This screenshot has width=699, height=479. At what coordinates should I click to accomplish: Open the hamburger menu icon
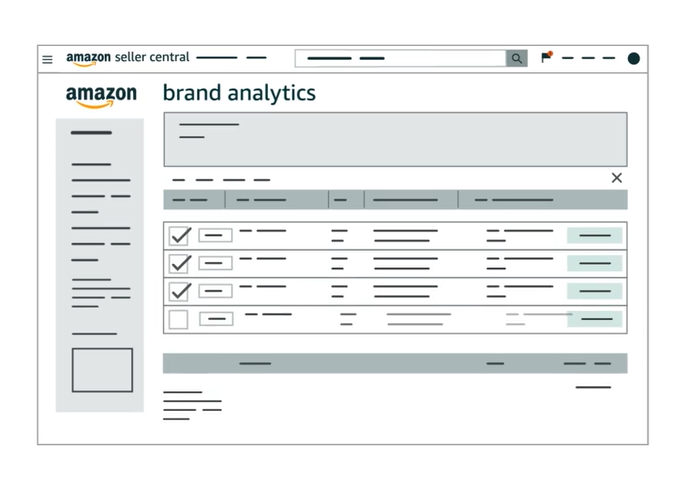click(x=47, y=59)
